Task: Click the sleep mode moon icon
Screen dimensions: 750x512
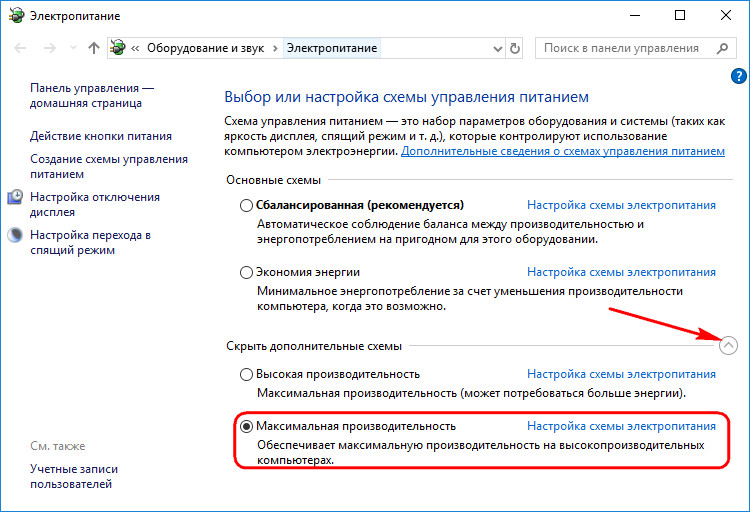Action: tap(15, 235)
